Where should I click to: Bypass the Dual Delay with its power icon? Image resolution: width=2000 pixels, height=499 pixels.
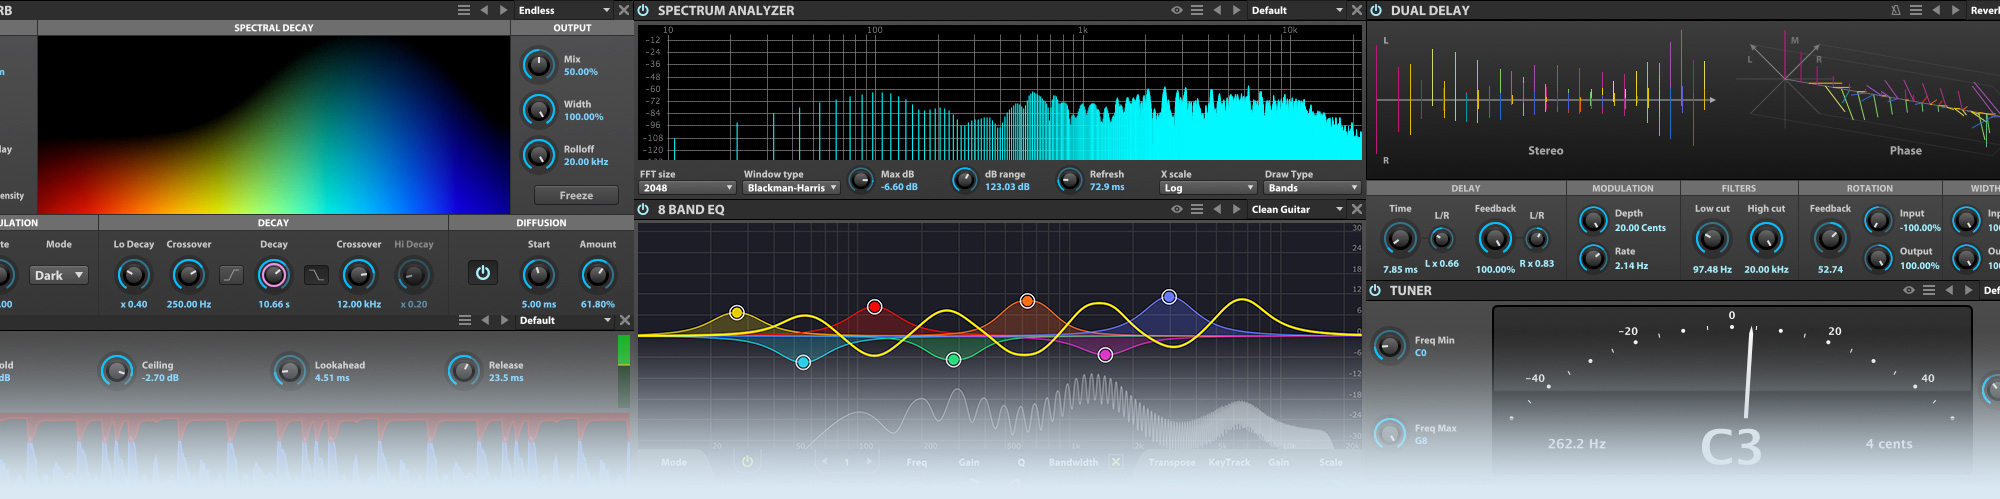pyautogui.click(x=1376, y=10)
